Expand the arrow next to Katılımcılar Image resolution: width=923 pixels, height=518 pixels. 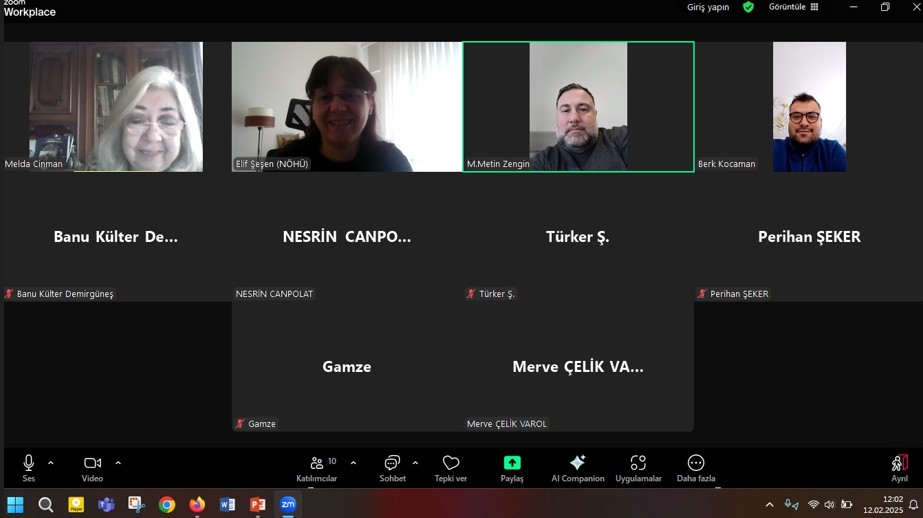tap(353, 463)
